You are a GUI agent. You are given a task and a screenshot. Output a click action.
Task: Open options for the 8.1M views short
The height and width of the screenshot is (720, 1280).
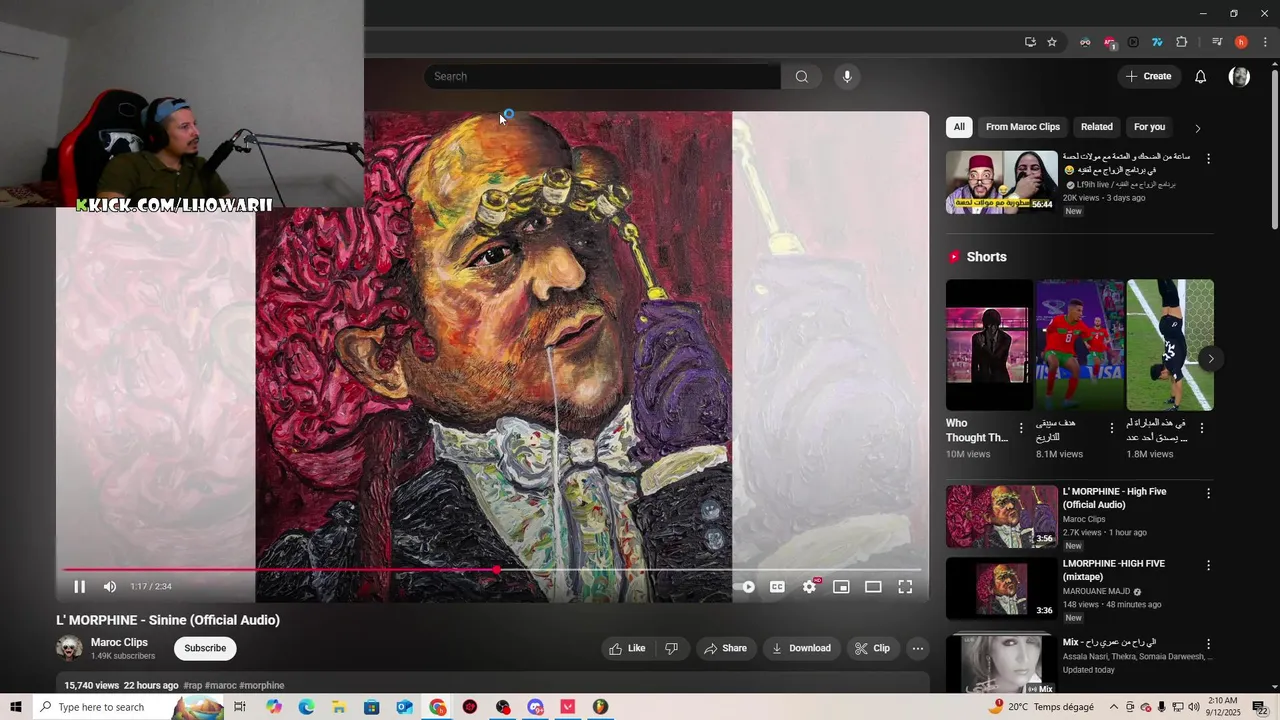pyautogui.click(x=1111, y=428)
